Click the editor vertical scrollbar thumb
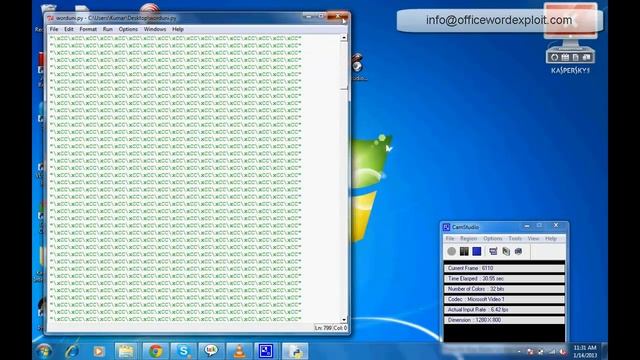This screenshot has width=640, height=360. coord(344,65)
